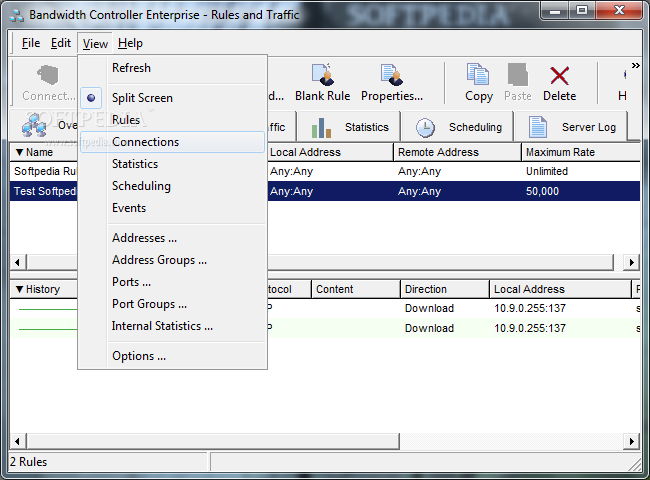Click the red Delete icon
Screen dimensions: 650x480
[559, 75]
